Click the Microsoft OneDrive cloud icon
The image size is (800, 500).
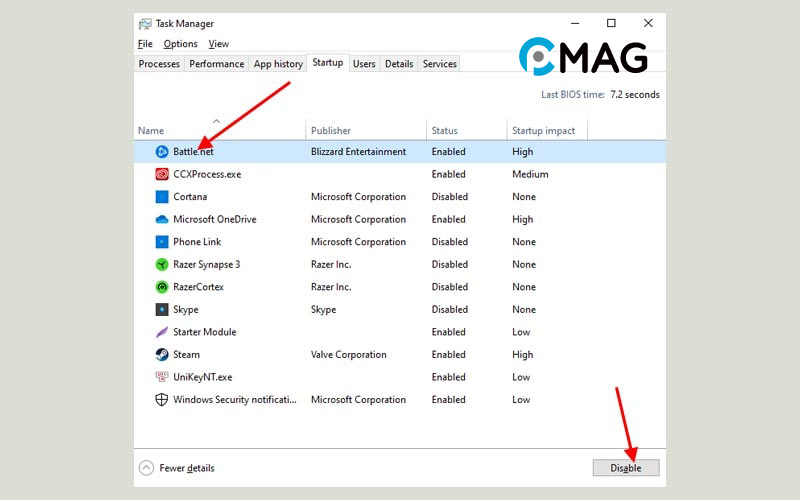pos(162,219)
